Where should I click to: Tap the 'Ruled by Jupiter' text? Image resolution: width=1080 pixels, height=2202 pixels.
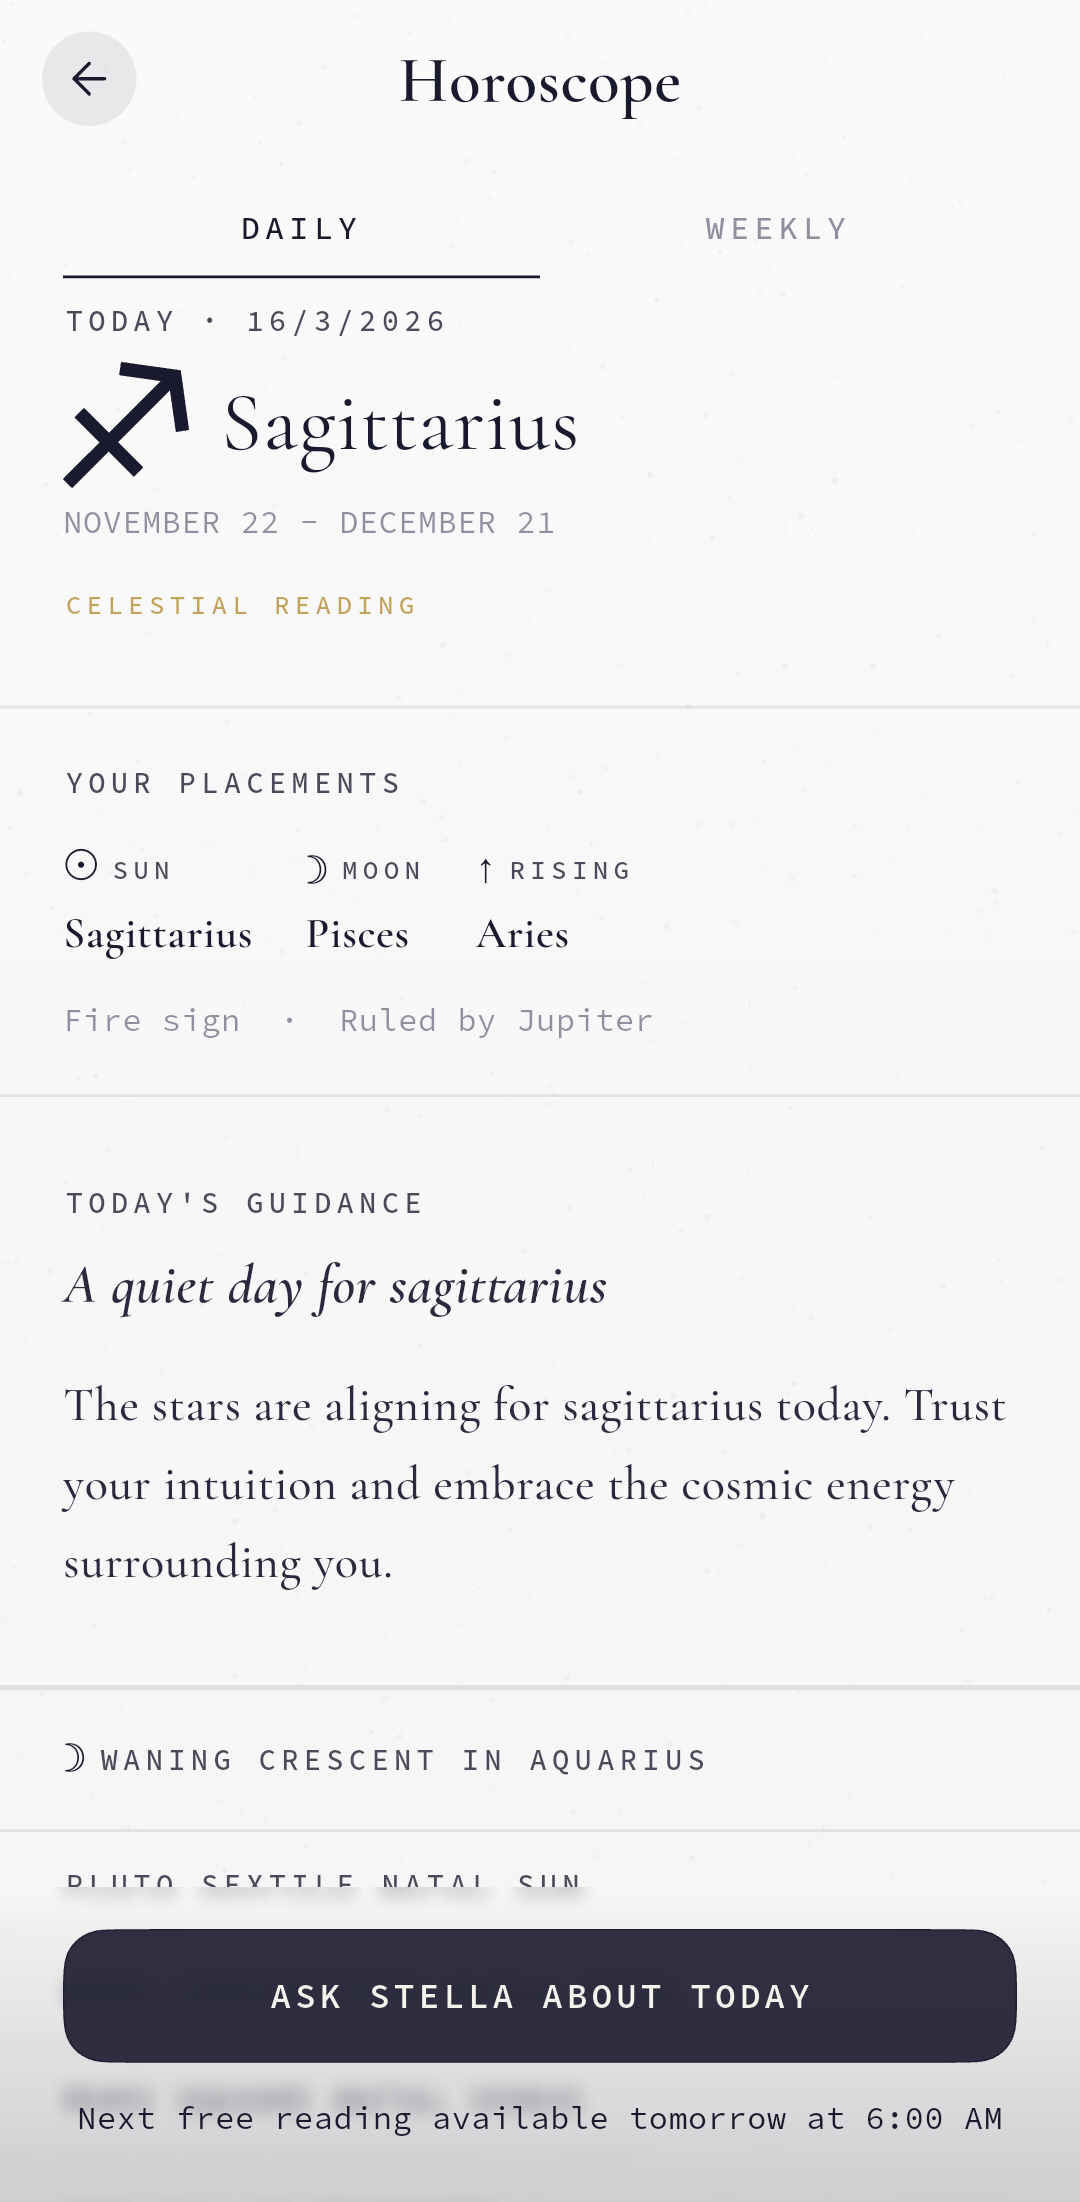coord(496,1021)
